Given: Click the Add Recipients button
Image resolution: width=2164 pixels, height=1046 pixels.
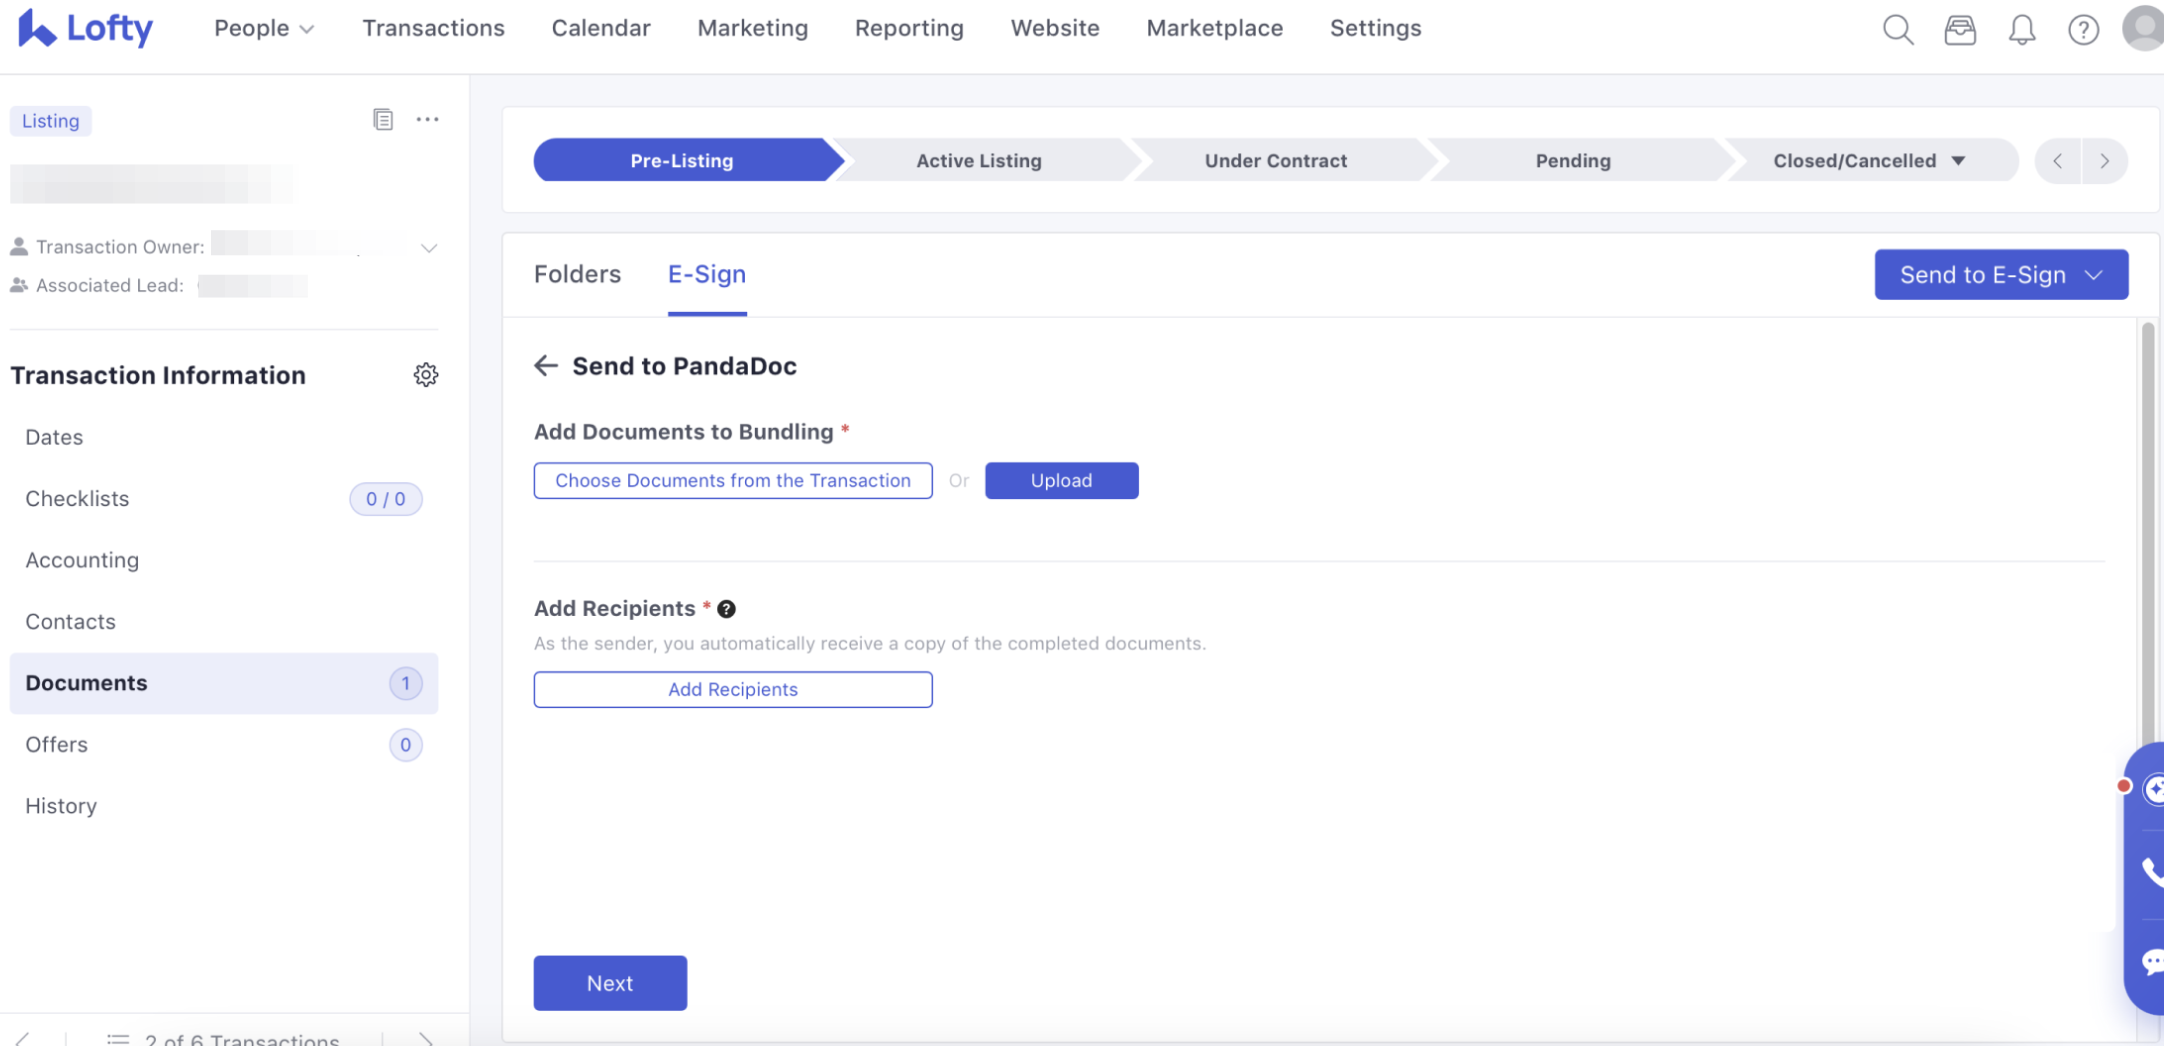Looking at the screenshot, I should click(732, 689).
